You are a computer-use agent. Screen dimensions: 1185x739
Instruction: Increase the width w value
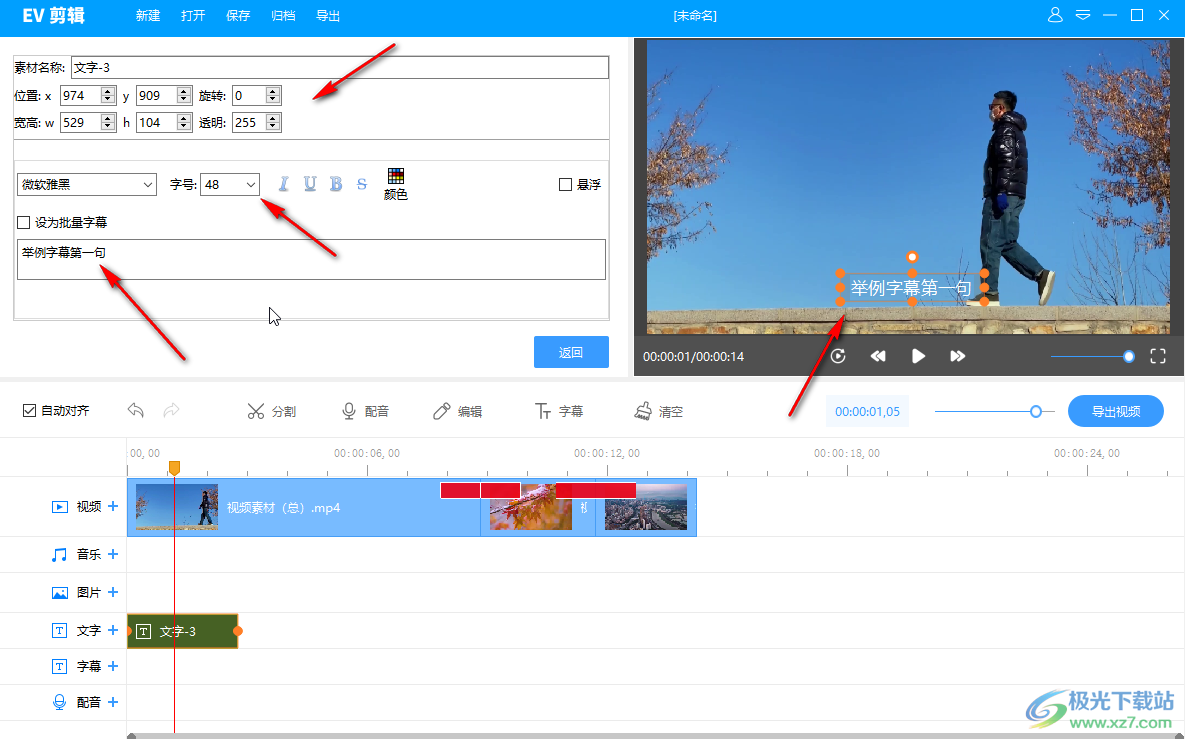[108, 119]
